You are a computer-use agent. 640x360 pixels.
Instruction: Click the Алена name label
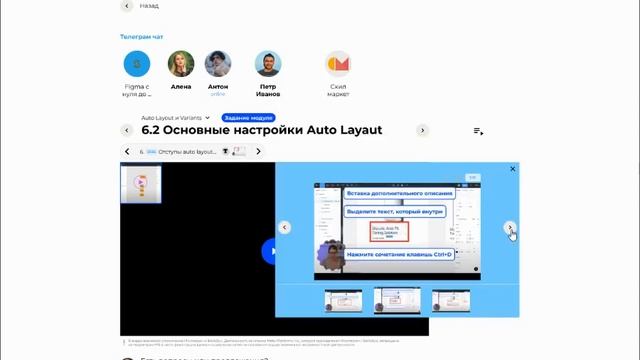tap(181, 87)
